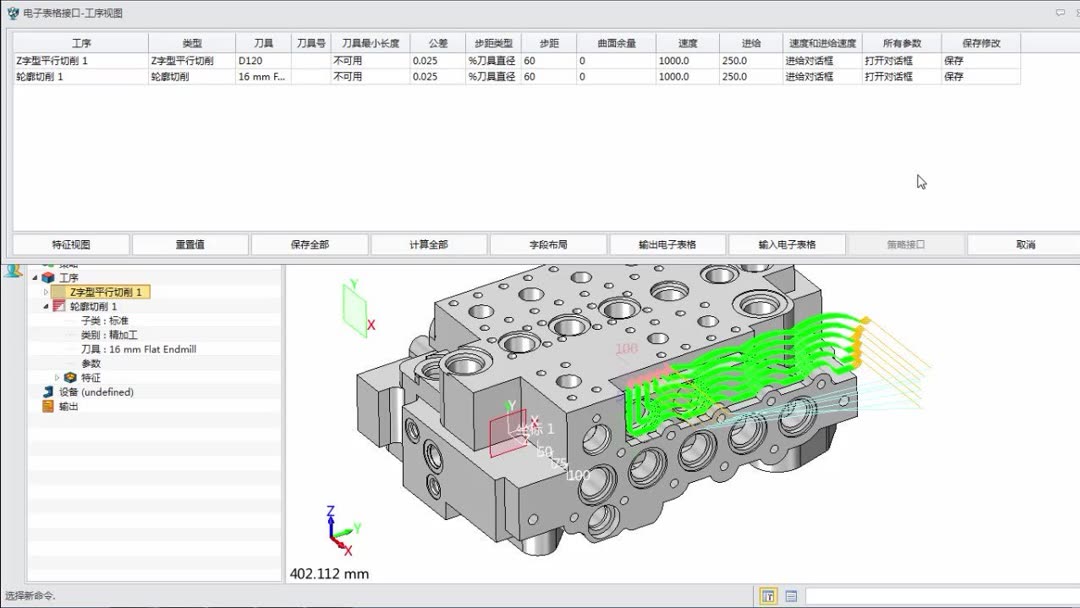The width and height of the screenshot is (1080, 608).
Task: Open the 特征视图 view
Action: [69, 243]
